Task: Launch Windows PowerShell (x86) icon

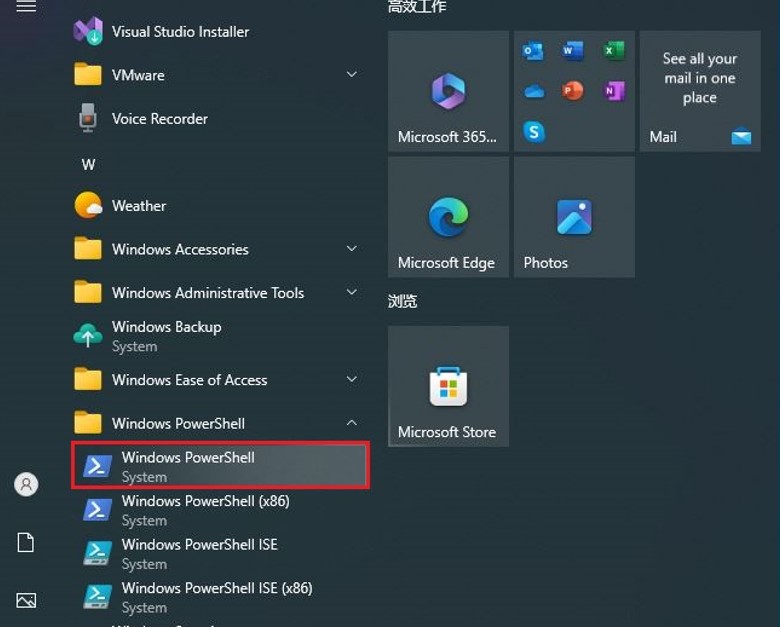Action: coord(97,510)
